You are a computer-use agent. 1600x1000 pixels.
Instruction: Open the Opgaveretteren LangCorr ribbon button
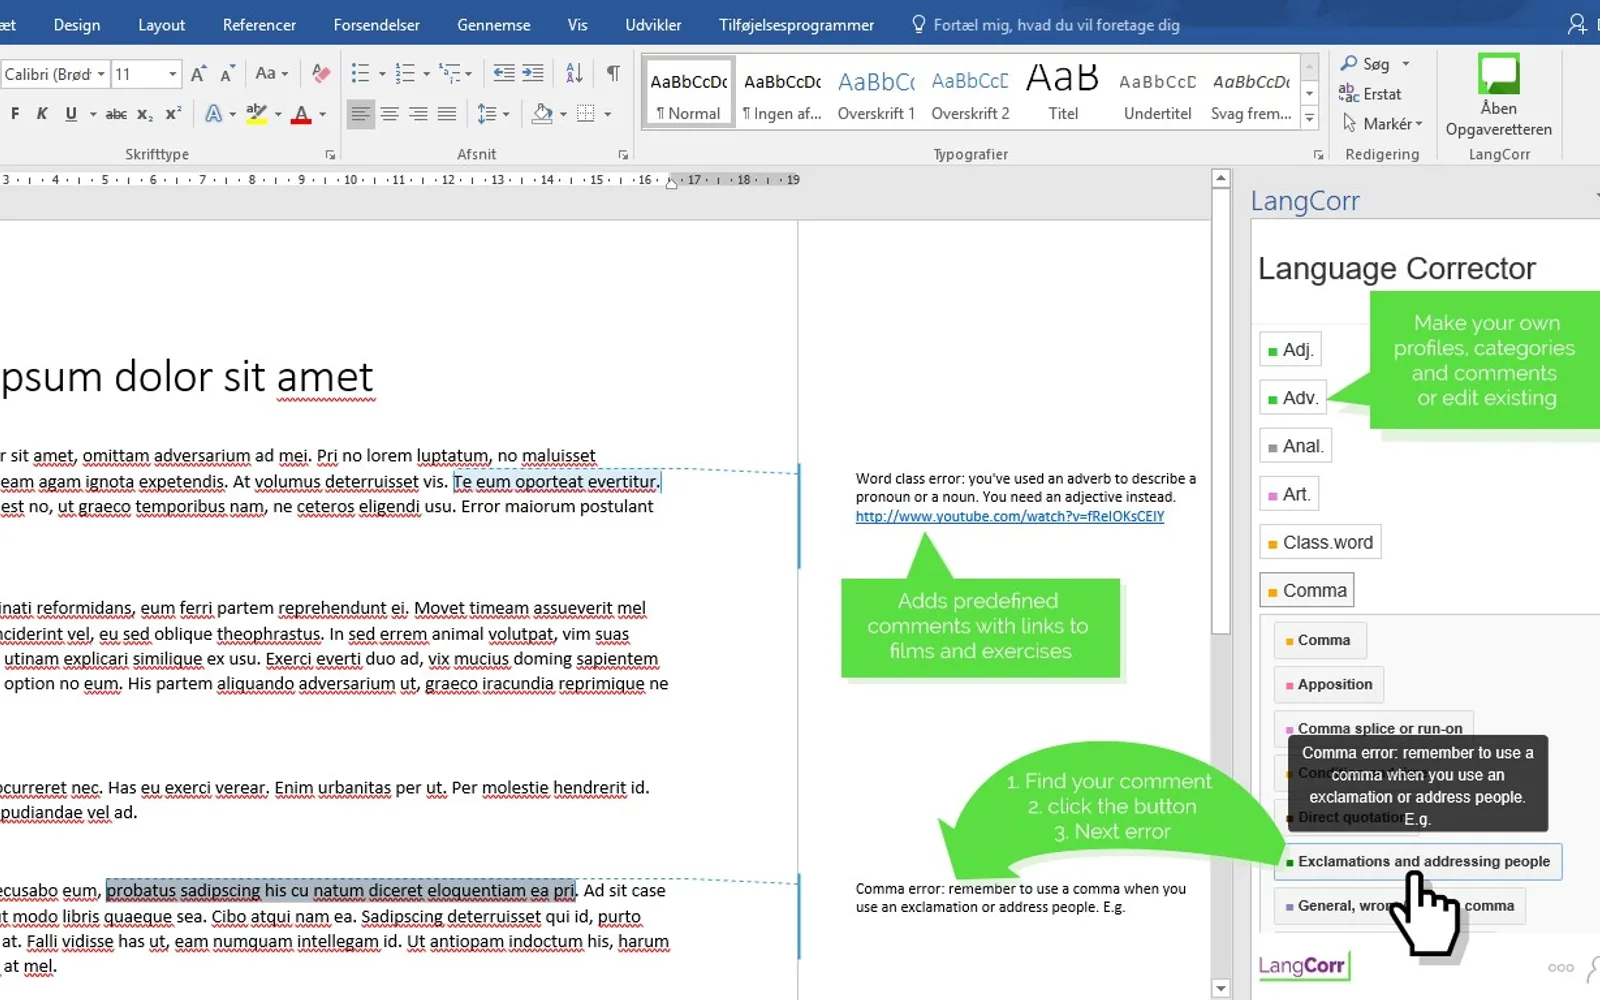[1498, 97]
